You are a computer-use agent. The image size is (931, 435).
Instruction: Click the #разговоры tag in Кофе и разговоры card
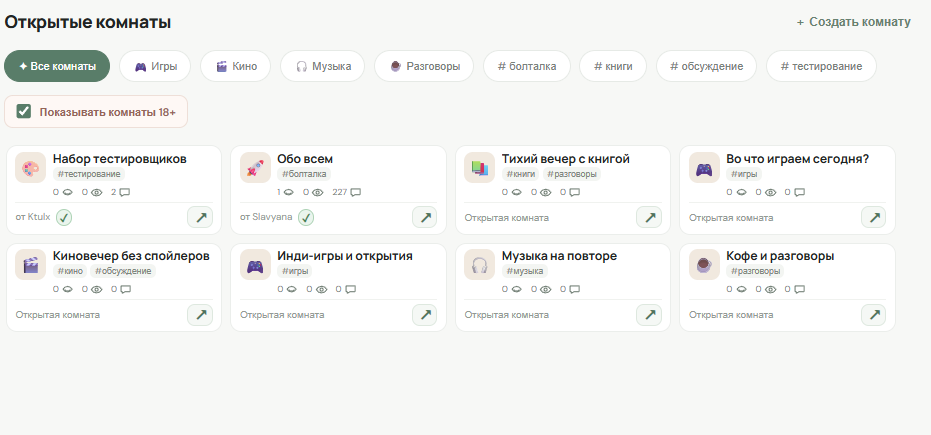(x=755, y=271)
